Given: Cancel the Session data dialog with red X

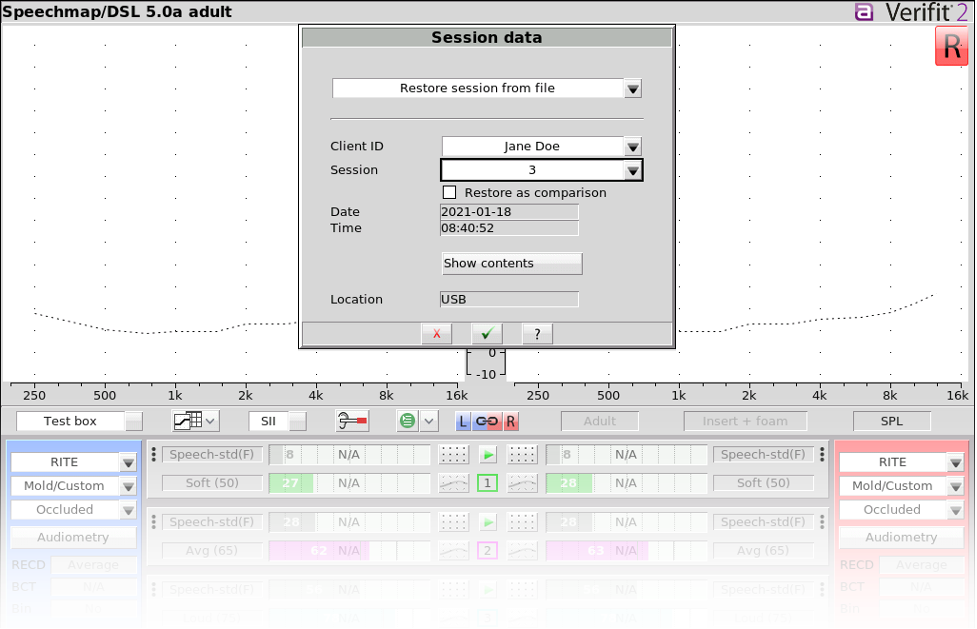Looking at the screenshot, I should pyautogui.click(x=437, y=334).
